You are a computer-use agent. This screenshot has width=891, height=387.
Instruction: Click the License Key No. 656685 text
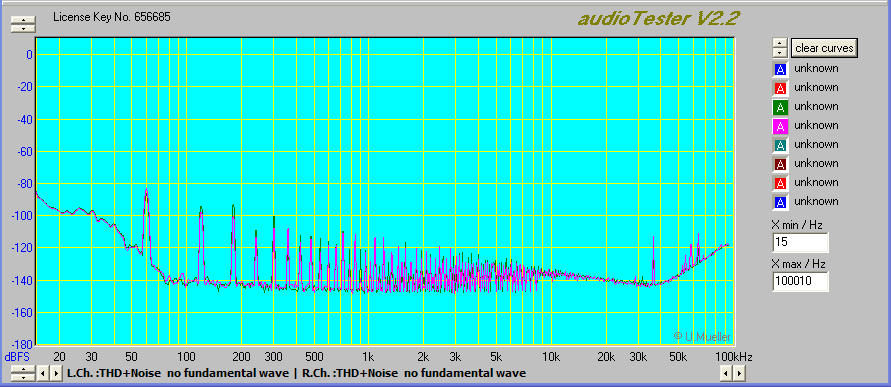click(x=112, y=17)
